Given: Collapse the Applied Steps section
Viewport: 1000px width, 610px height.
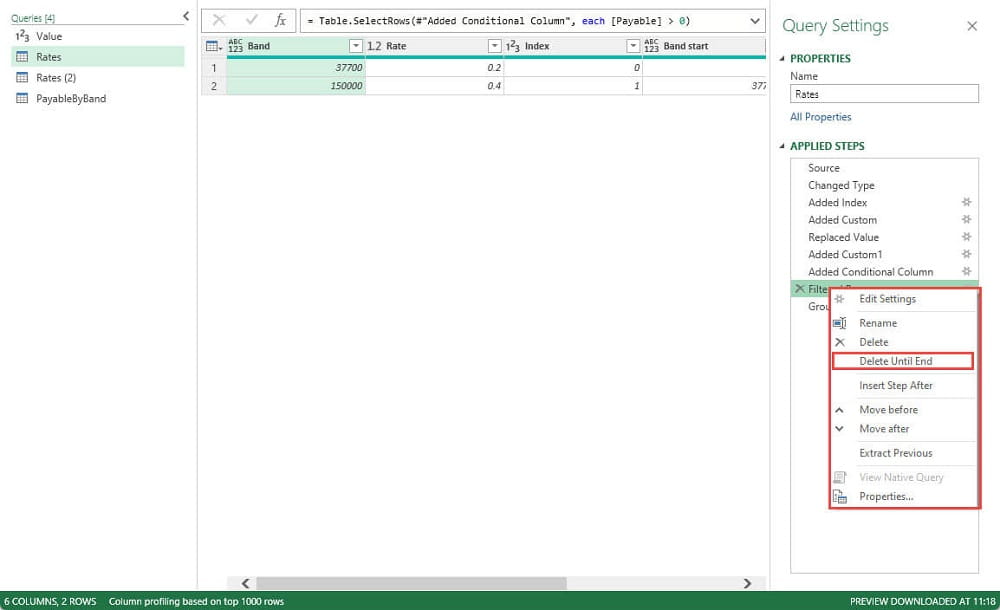Looking at the screenshot, I should (783, 146).
